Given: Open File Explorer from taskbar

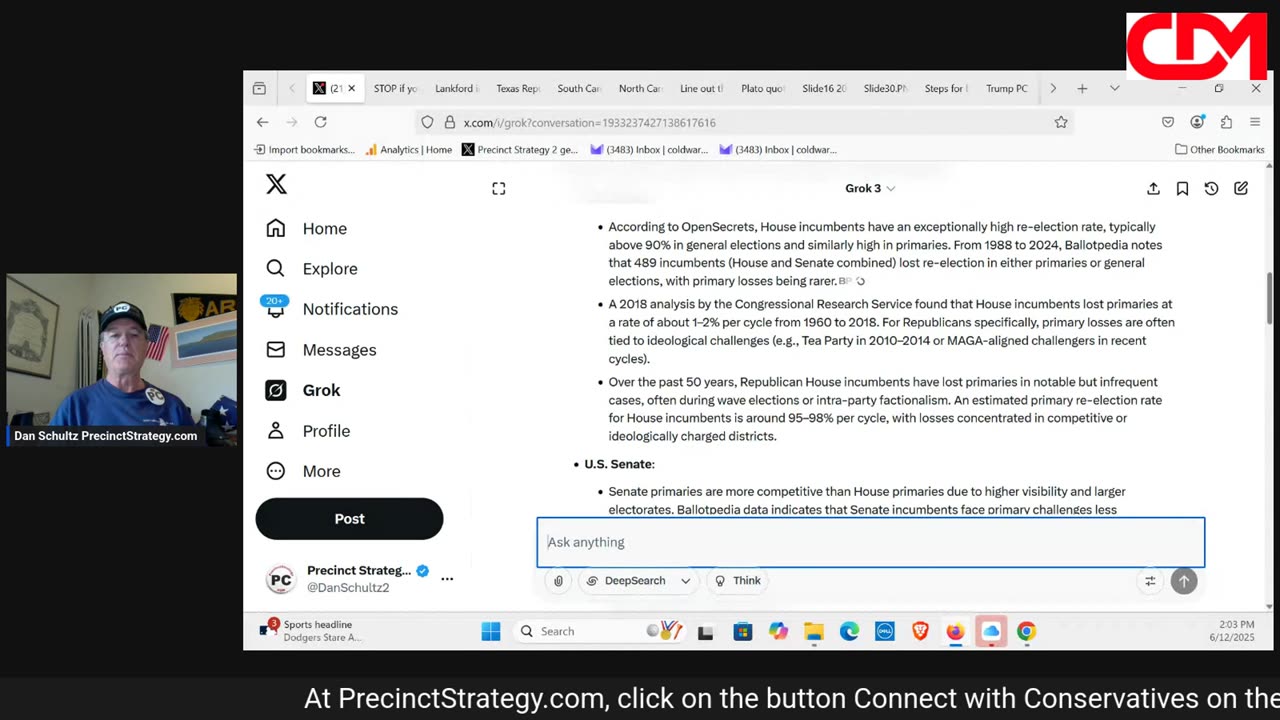Looking at the screenshot, I should (814, 631).
